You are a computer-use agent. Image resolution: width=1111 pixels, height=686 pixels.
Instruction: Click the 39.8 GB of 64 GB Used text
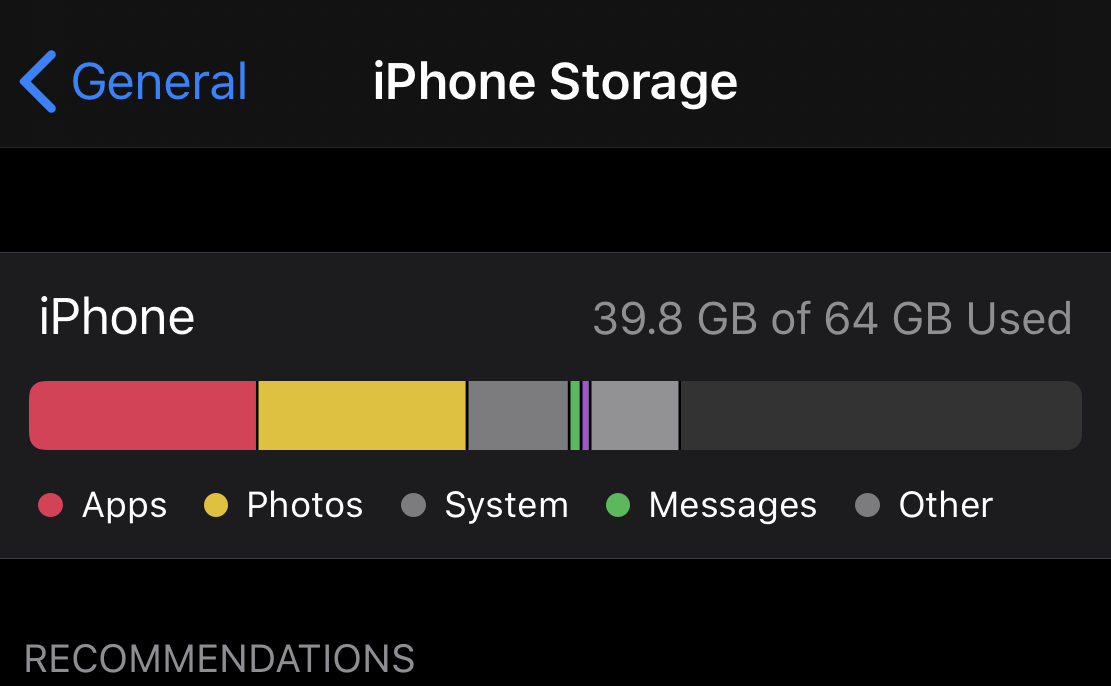pos(832,319)
